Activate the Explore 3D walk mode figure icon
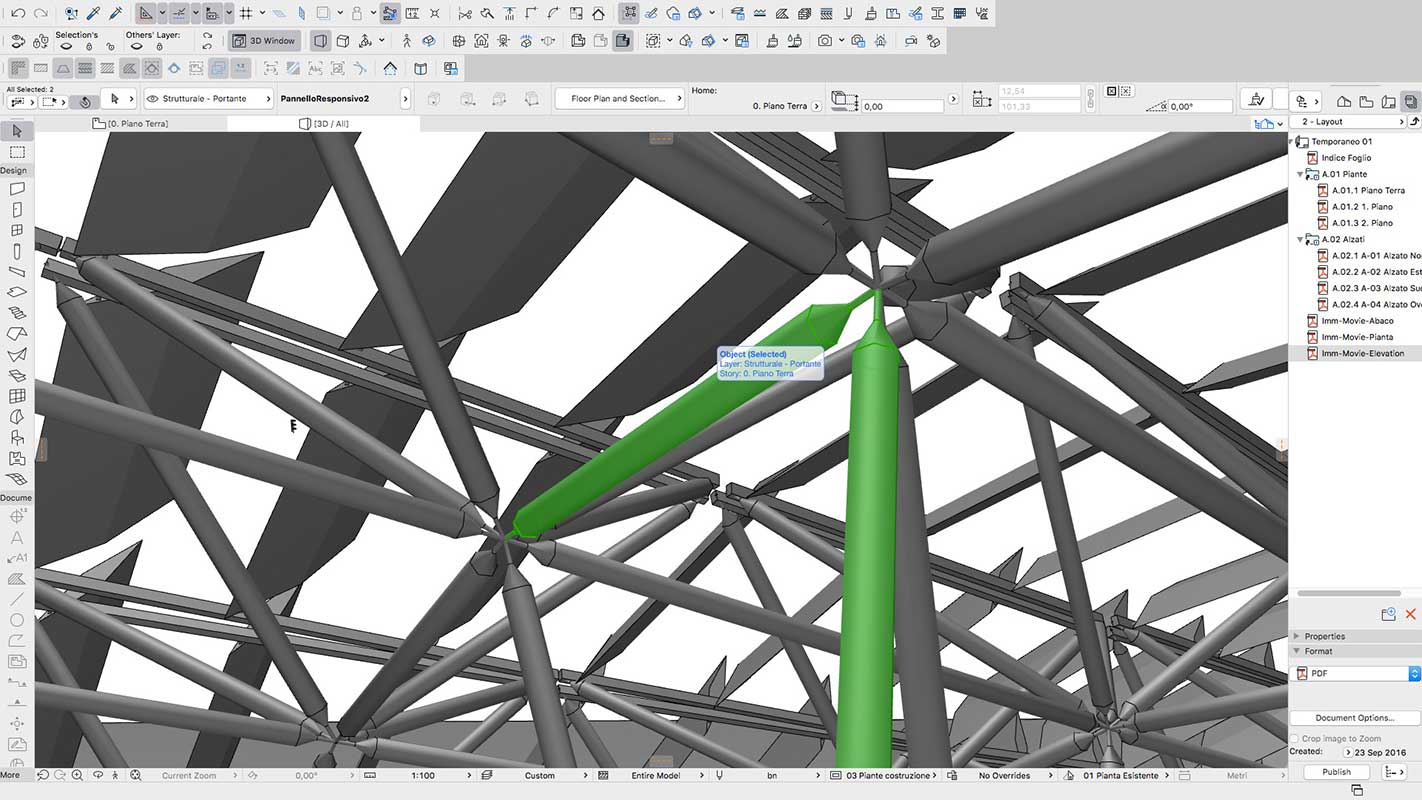The image size is (1422, 800). pyautogui.click(x=408, y=39)
